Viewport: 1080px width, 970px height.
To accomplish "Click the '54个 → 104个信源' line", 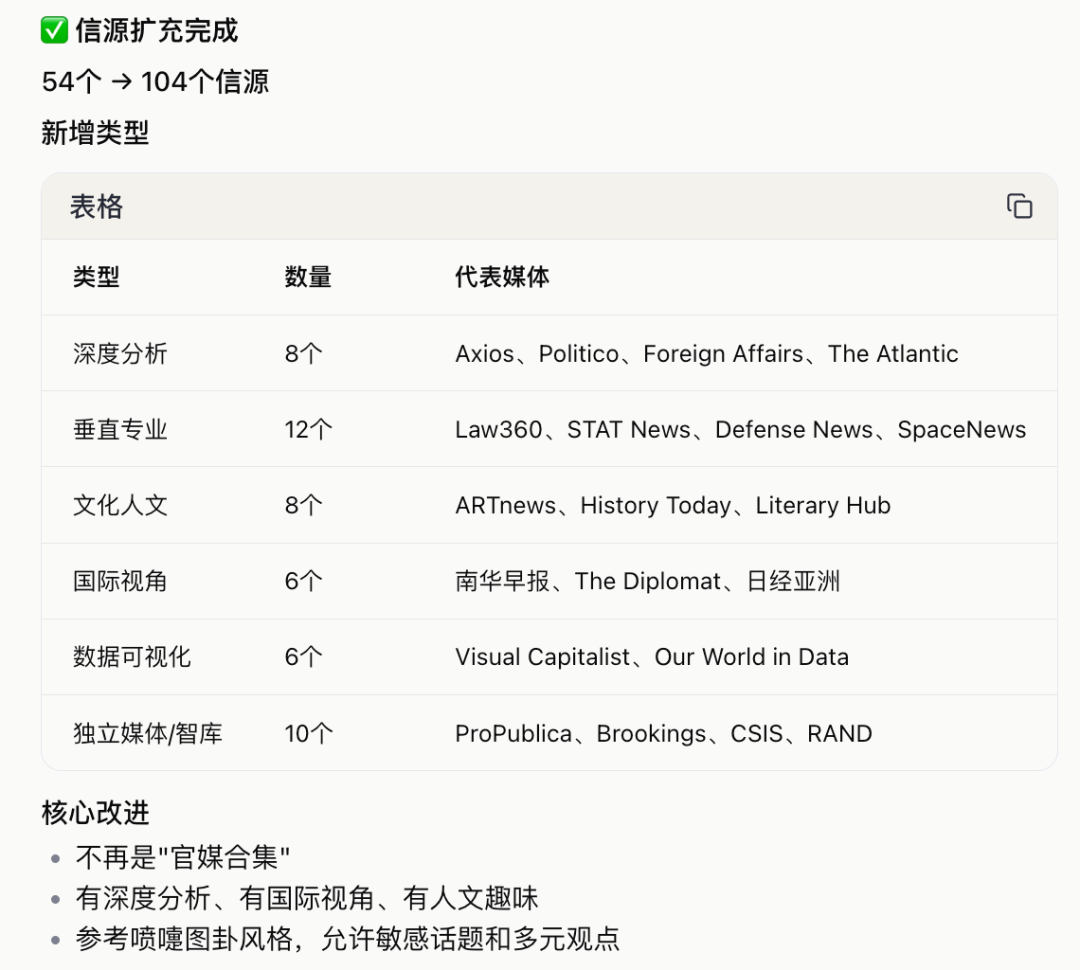I will coord(155,81).
